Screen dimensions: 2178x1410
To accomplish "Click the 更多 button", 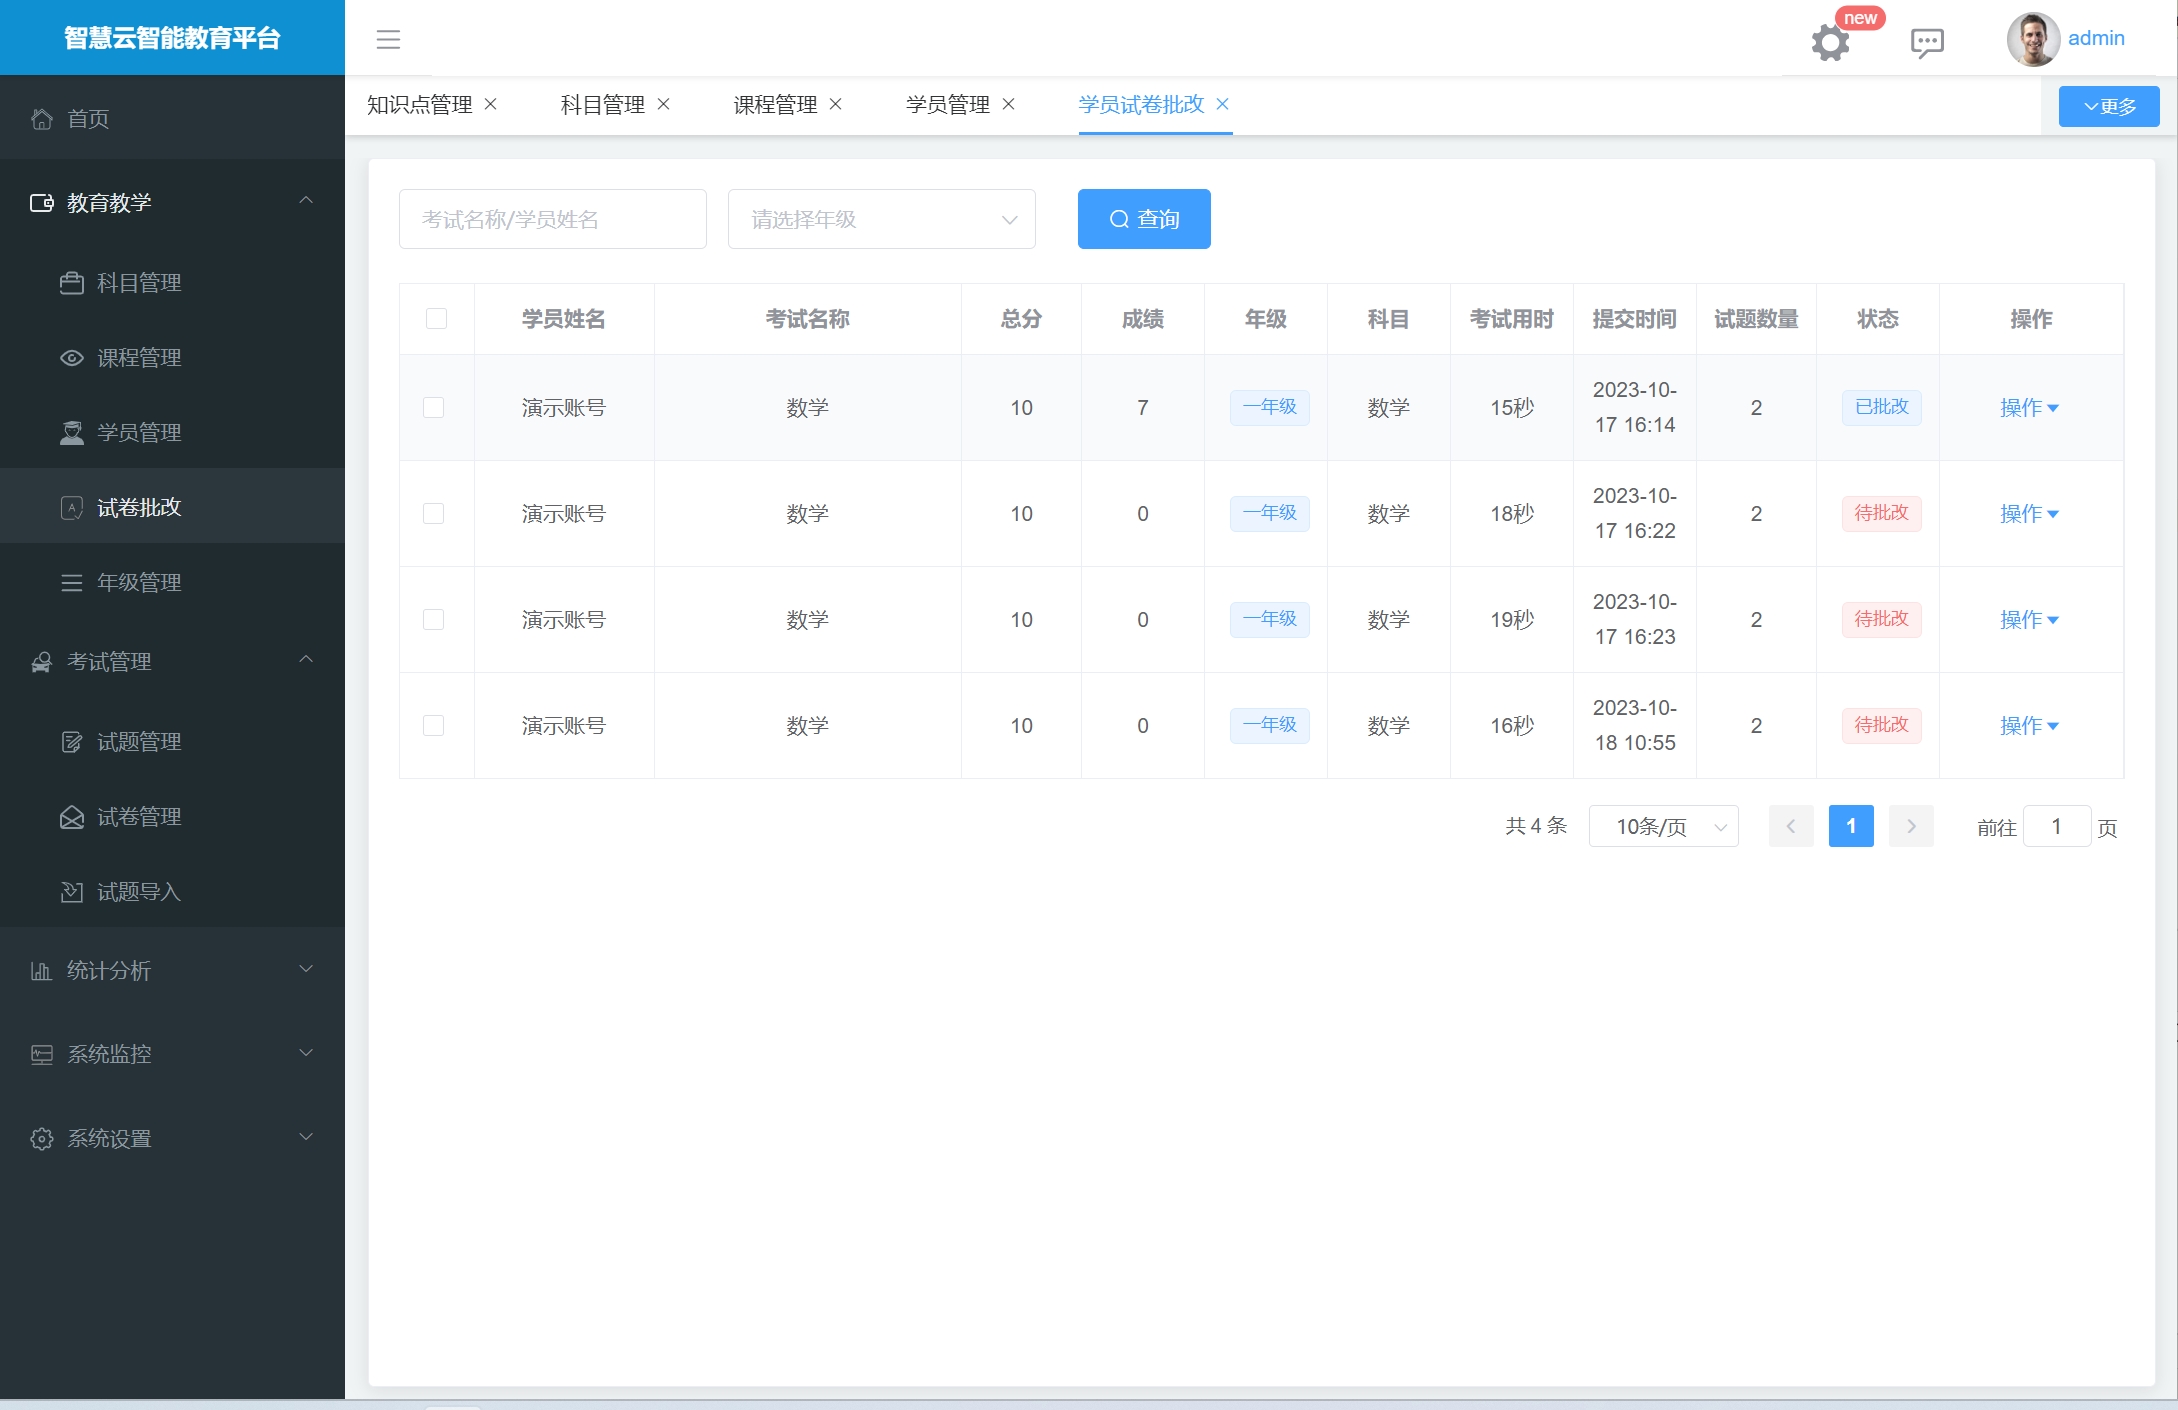I will [2108, 106].
